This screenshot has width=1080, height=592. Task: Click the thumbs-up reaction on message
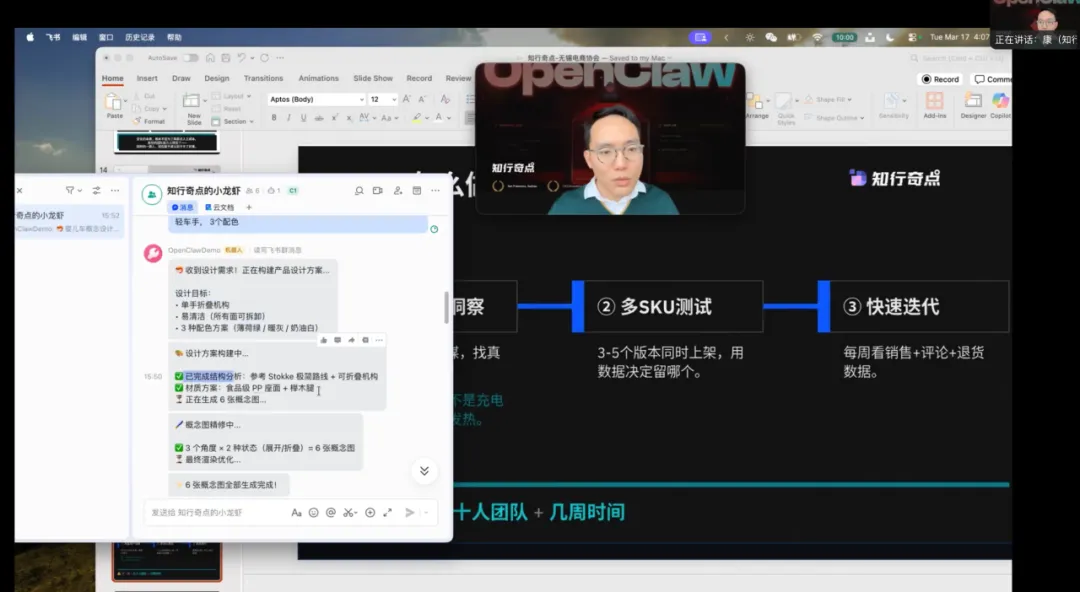pos(324,340)
